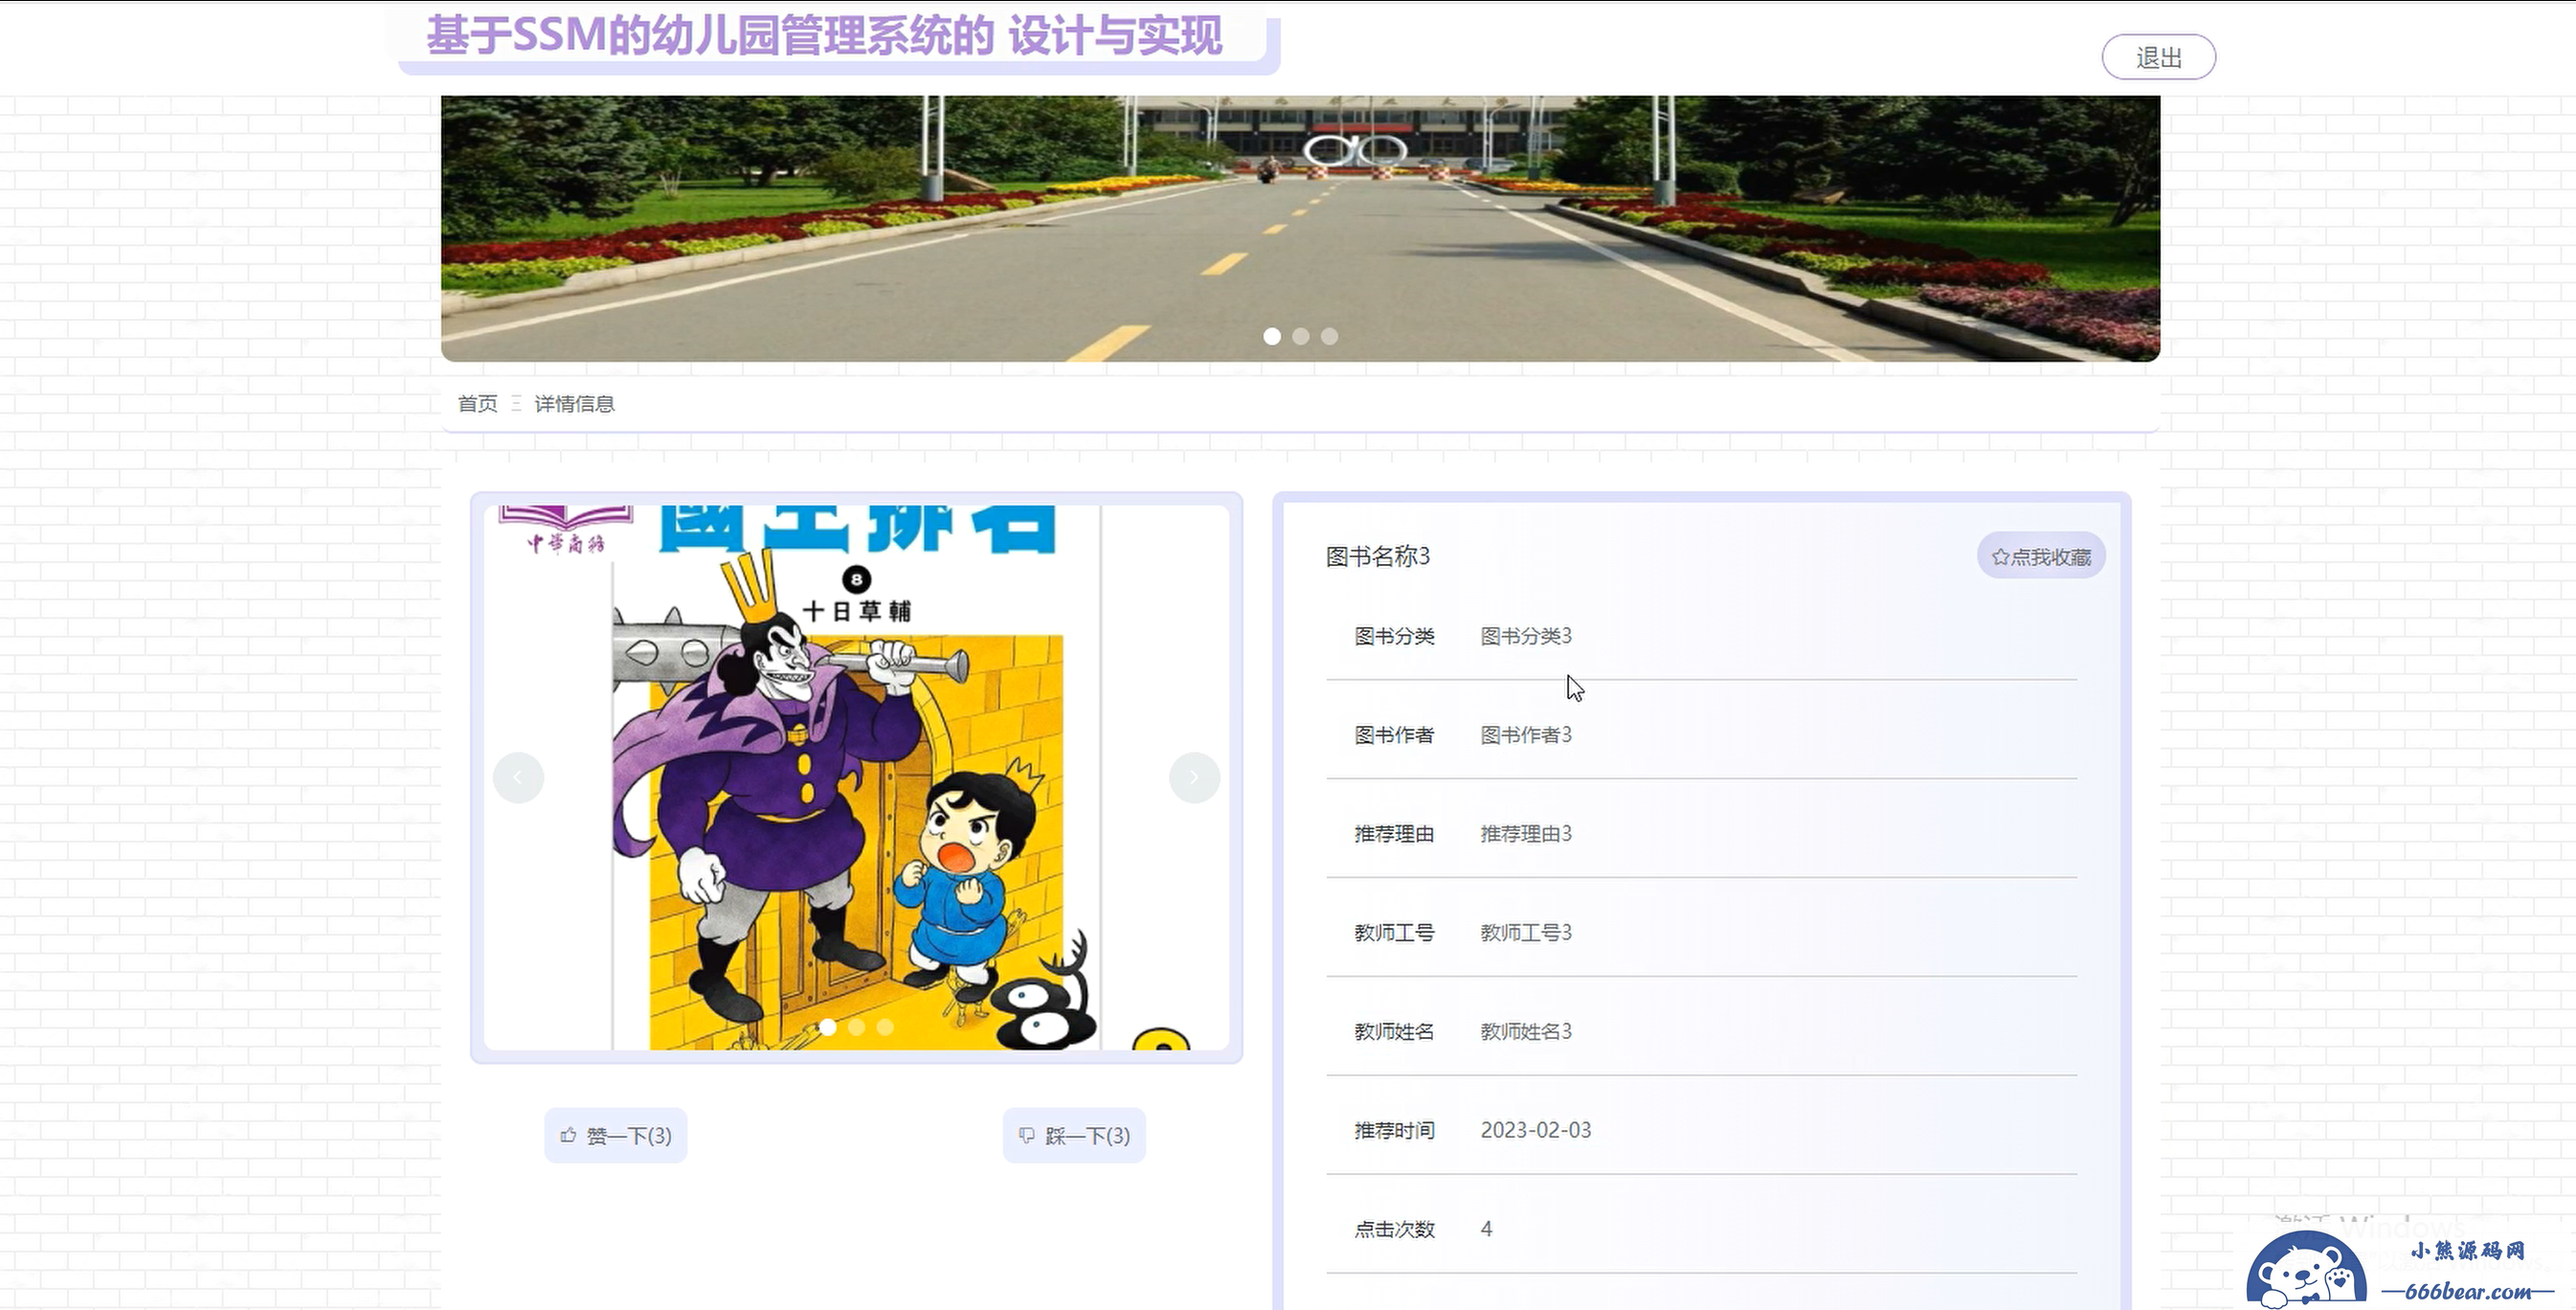Click the 教师工号 label

1394,933
